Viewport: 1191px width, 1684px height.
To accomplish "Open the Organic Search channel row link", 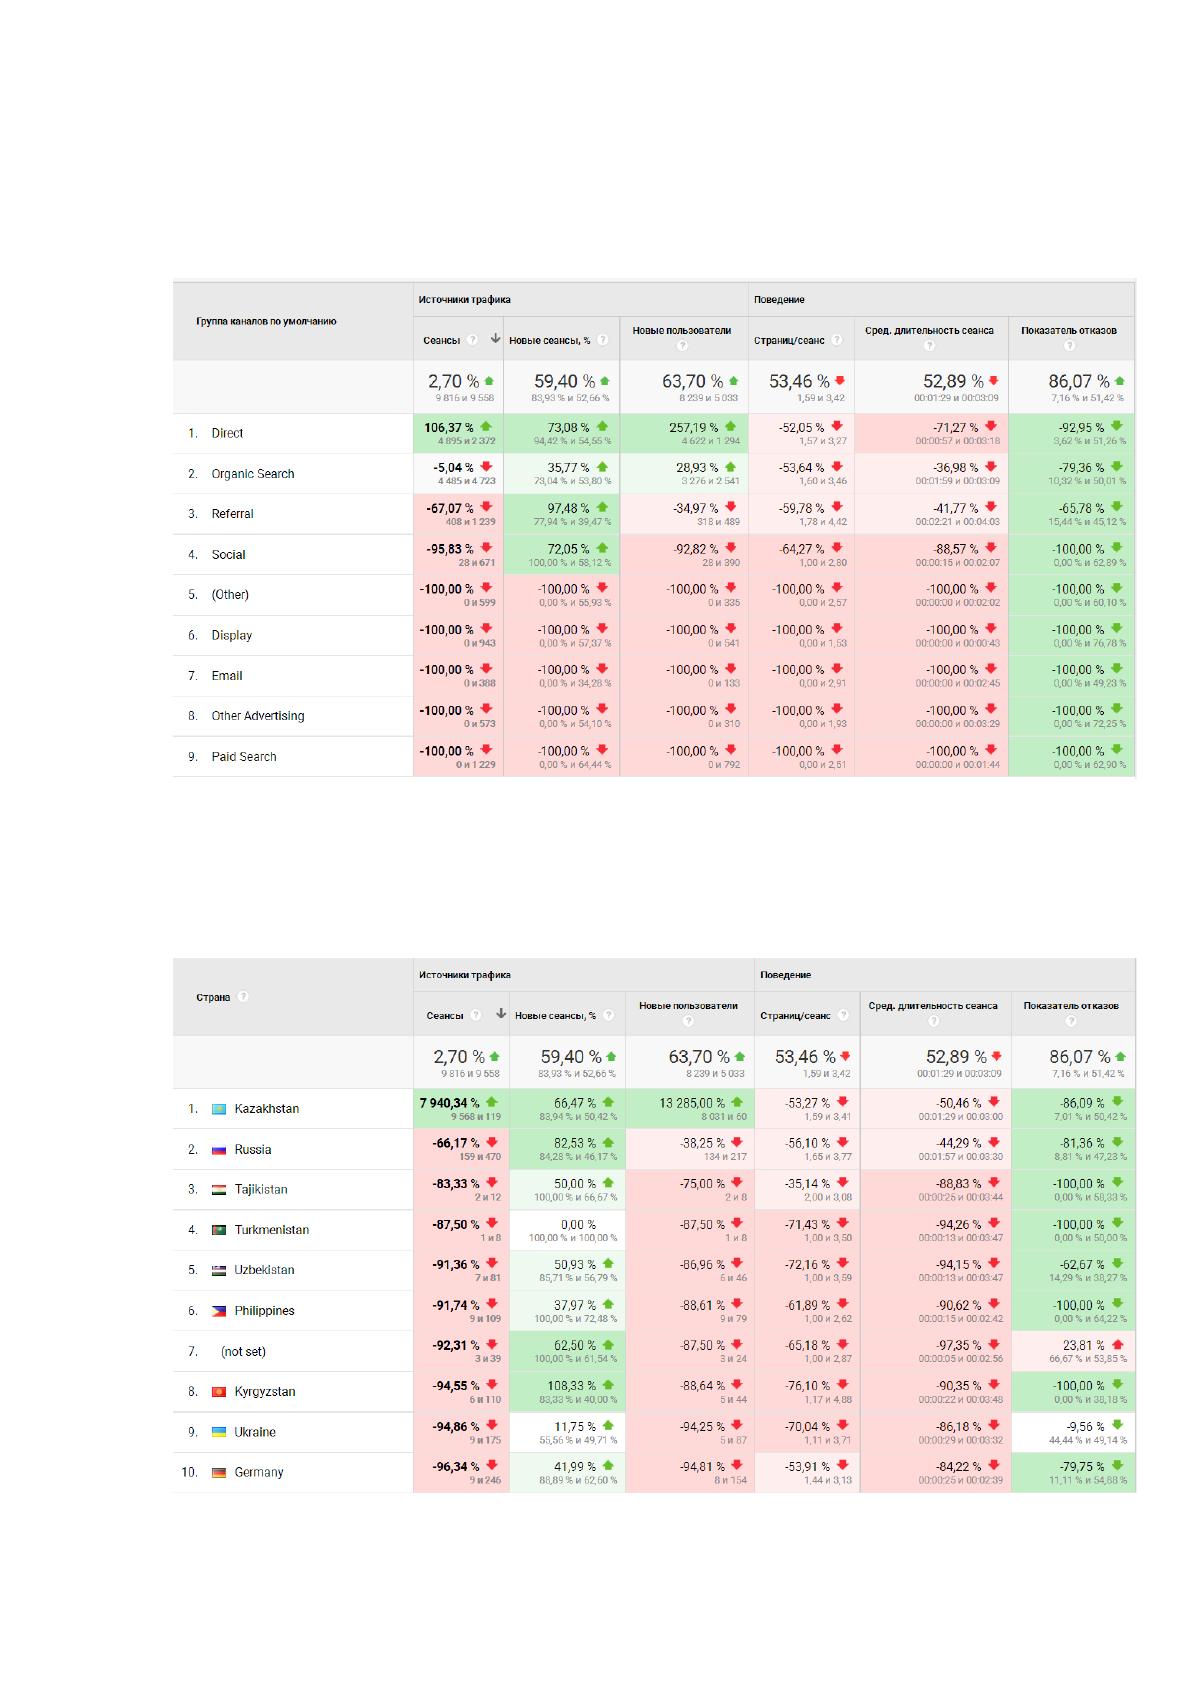I will click(253, 474).
